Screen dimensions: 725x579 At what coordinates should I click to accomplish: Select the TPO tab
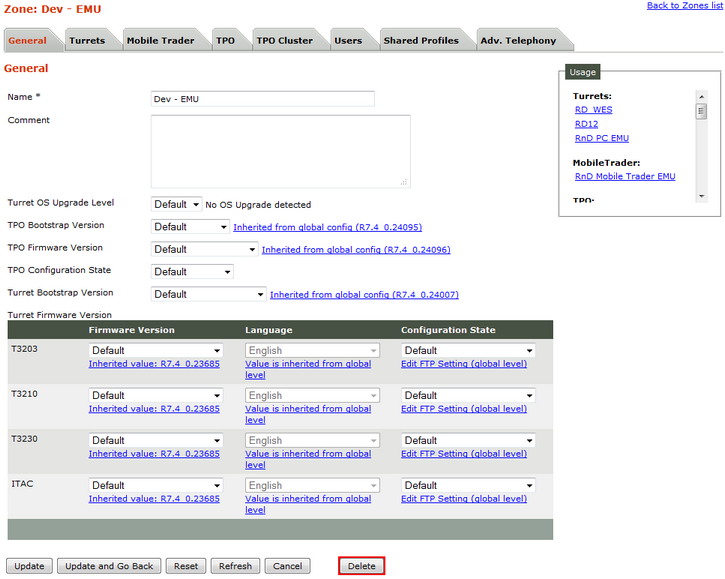(x=226, y=40)
